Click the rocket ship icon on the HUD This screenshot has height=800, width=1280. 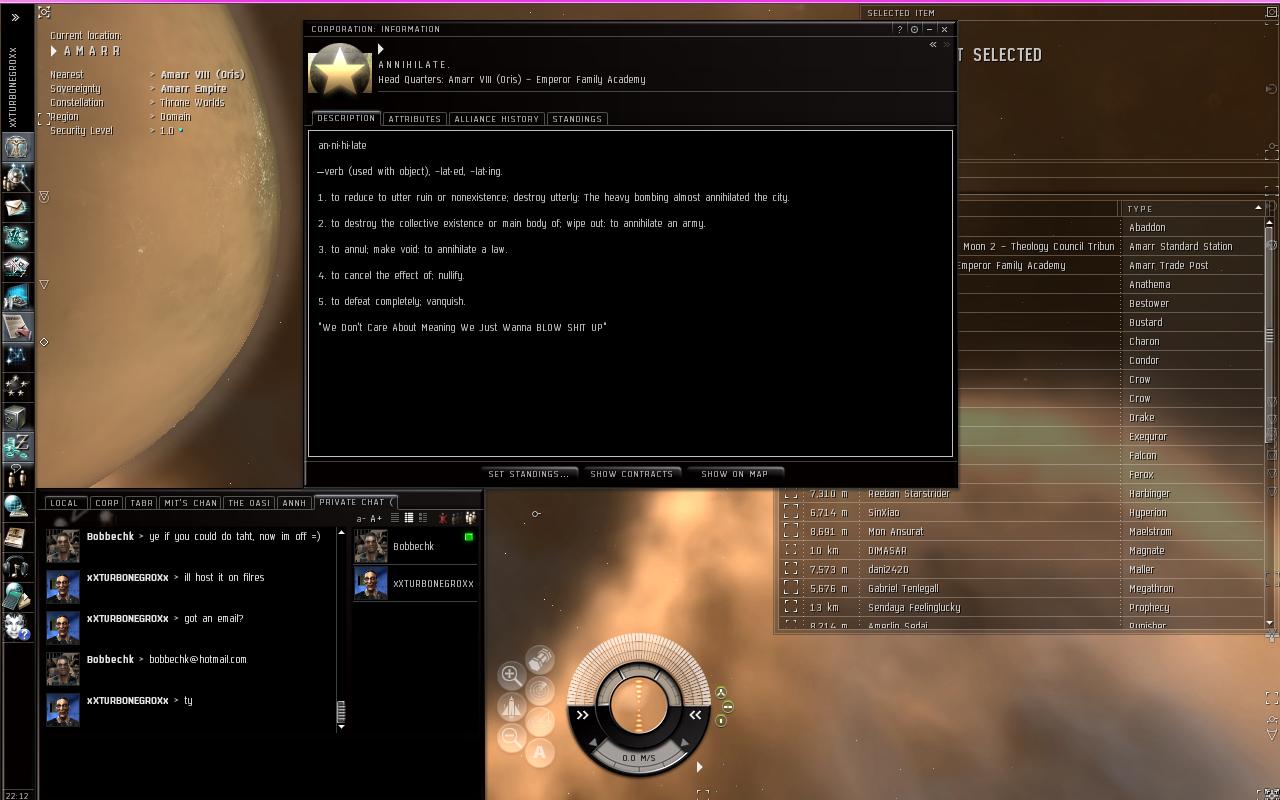(511, 707)
